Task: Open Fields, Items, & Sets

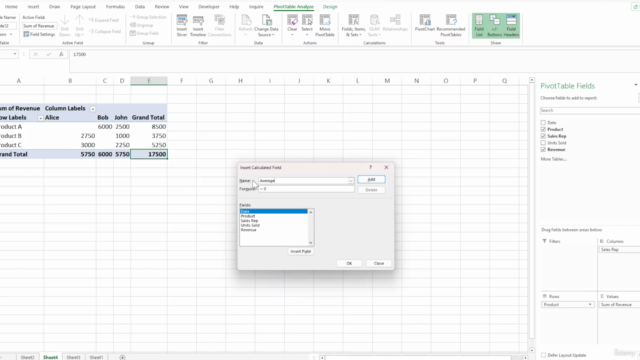Action: [x=353, y=26]
